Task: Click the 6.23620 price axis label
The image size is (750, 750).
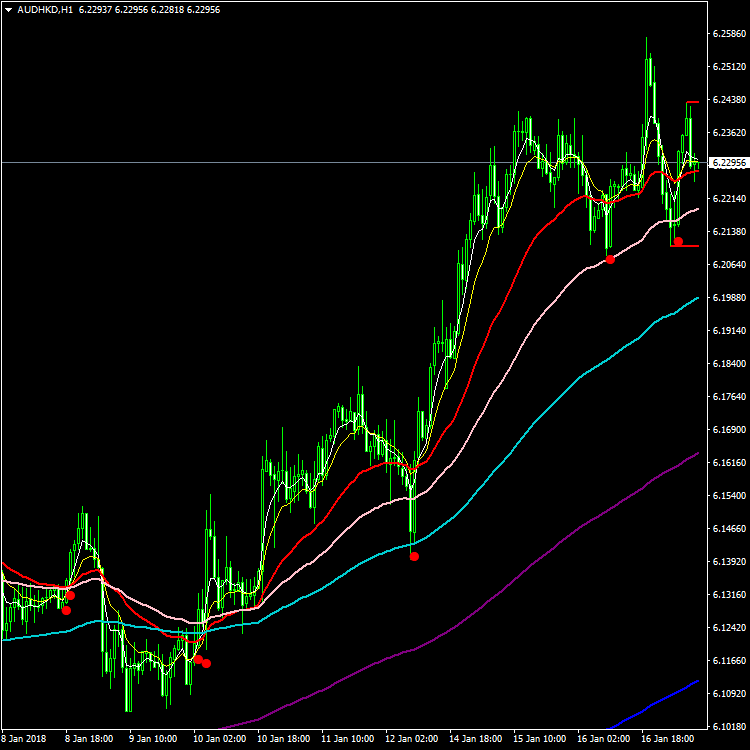Action: click(729, 132)
